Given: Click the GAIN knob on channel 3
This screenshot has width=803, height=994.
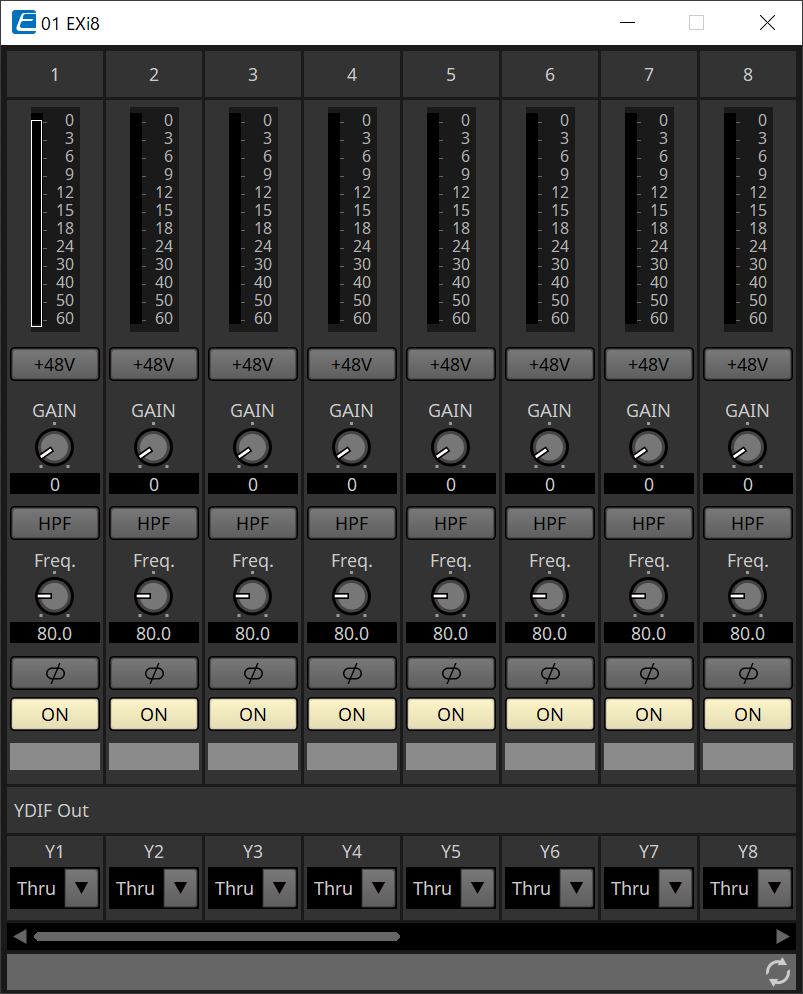Looking at the screenshot, I should pyautogui.click(x=252, y=447).
